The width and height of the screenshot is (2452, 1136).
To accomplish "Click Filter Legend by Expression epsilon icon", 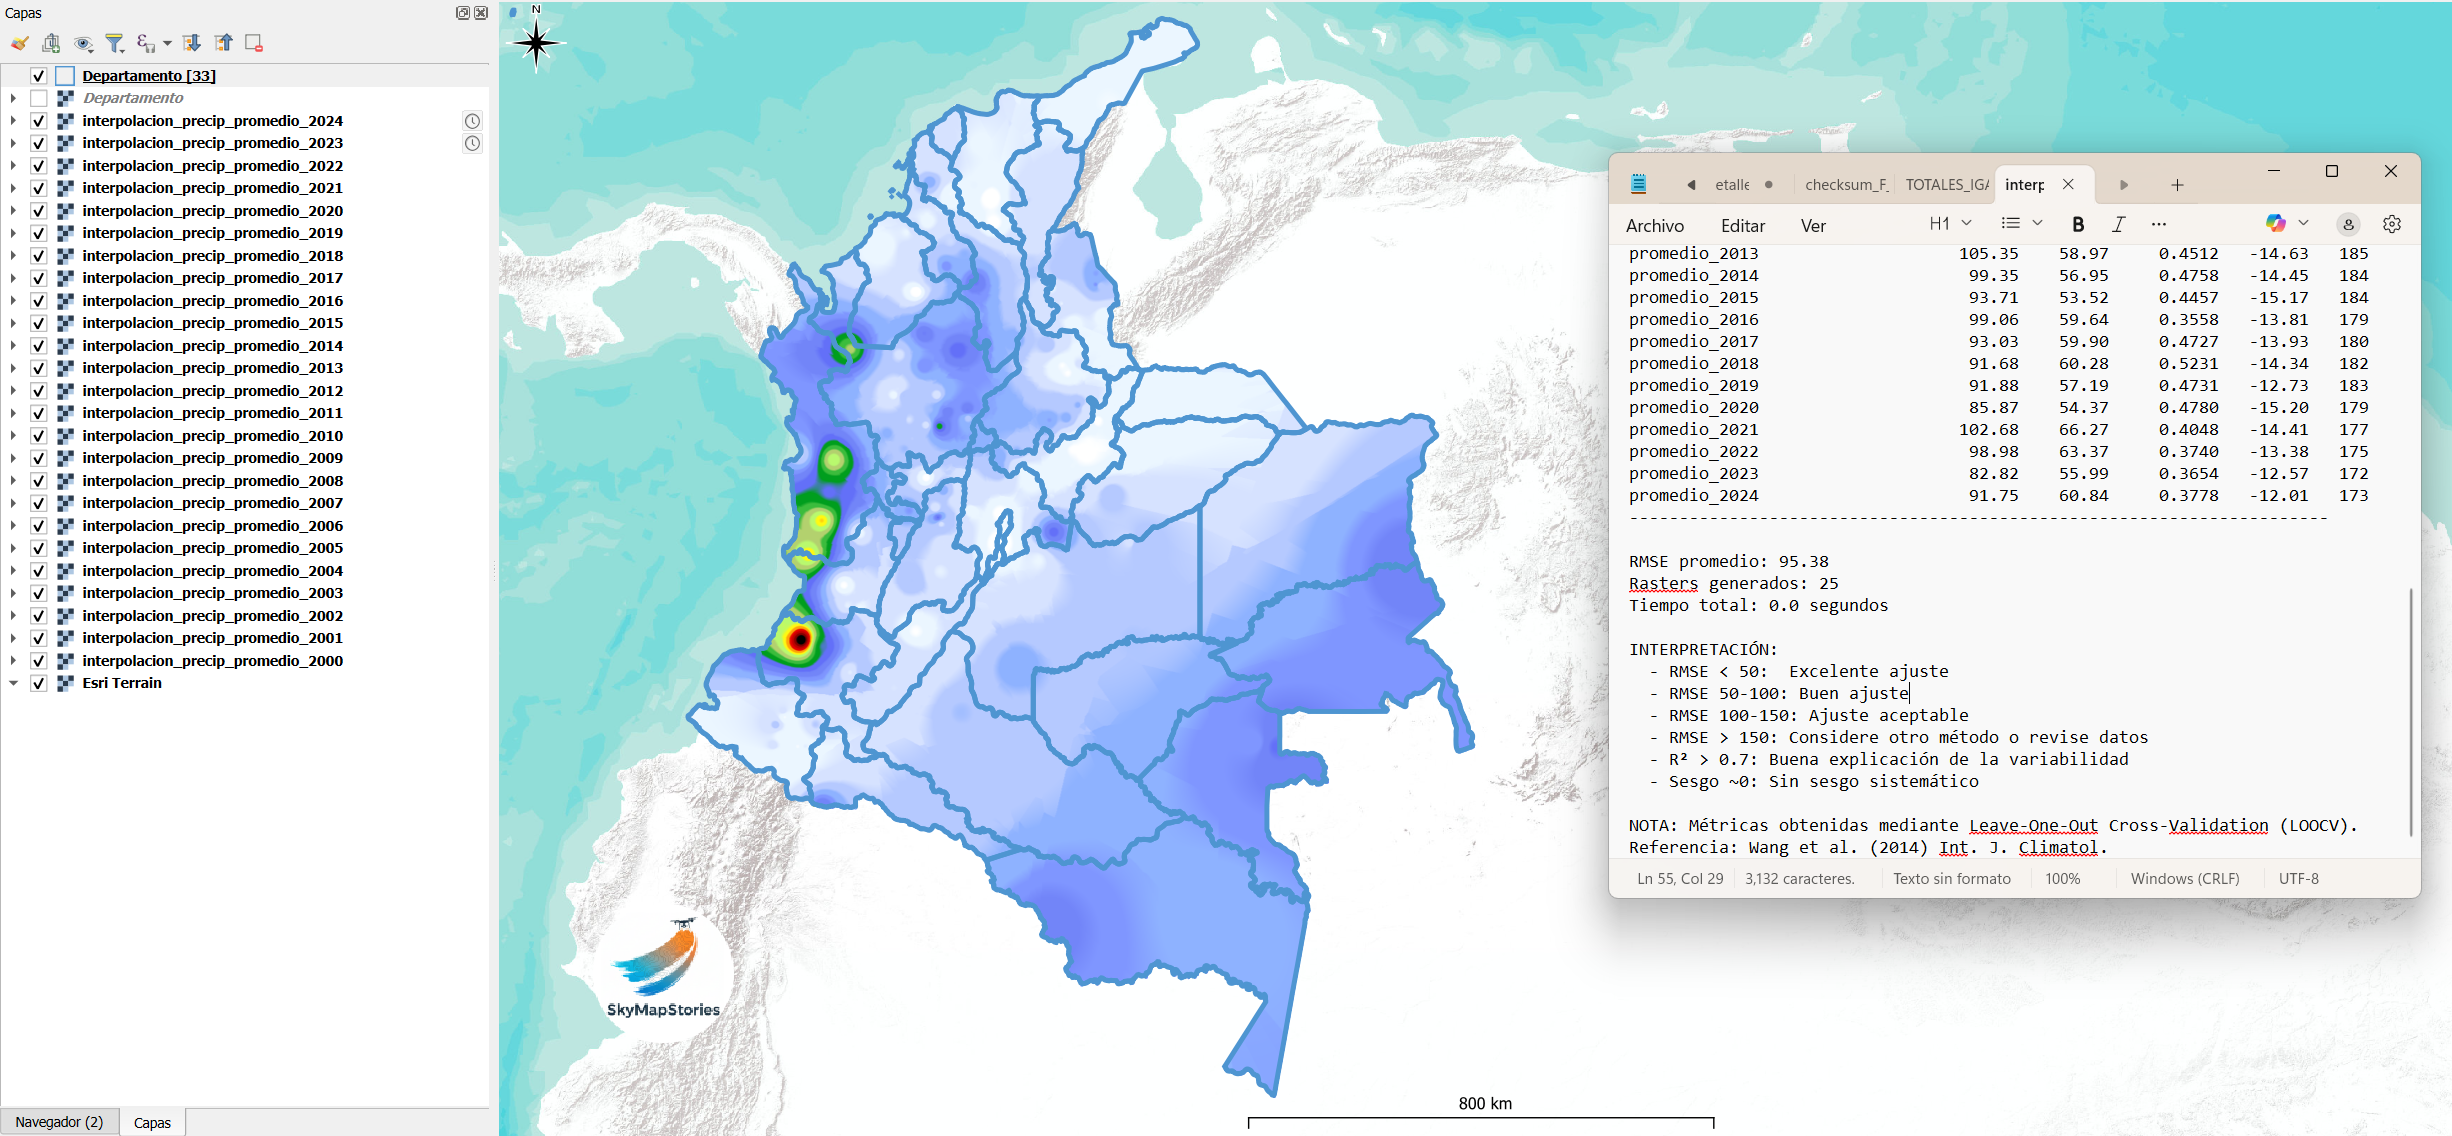I will click(x=146, y=43).
